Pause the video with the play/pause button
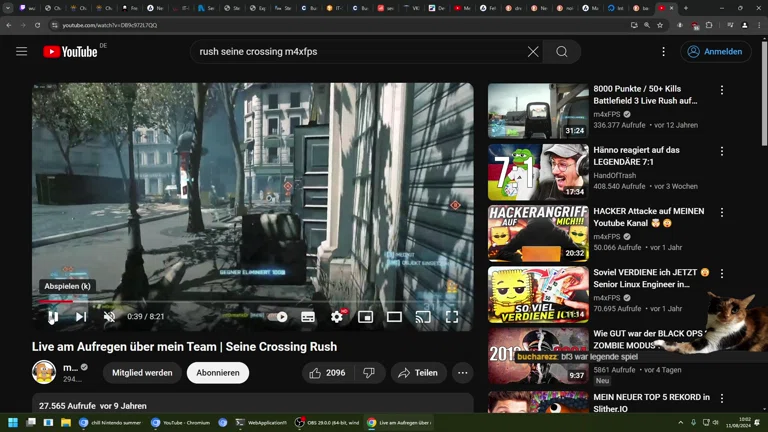 click(x=53, y=317)
